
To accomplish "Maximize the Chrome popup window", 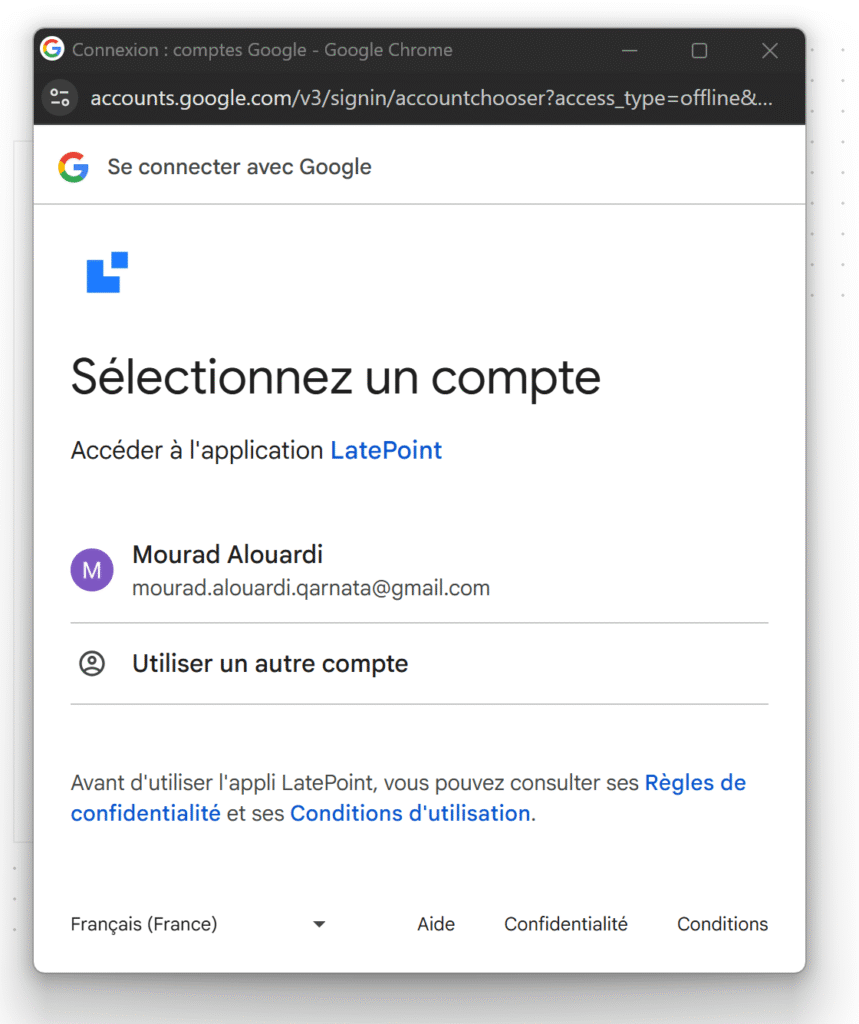I will (700, 50).
